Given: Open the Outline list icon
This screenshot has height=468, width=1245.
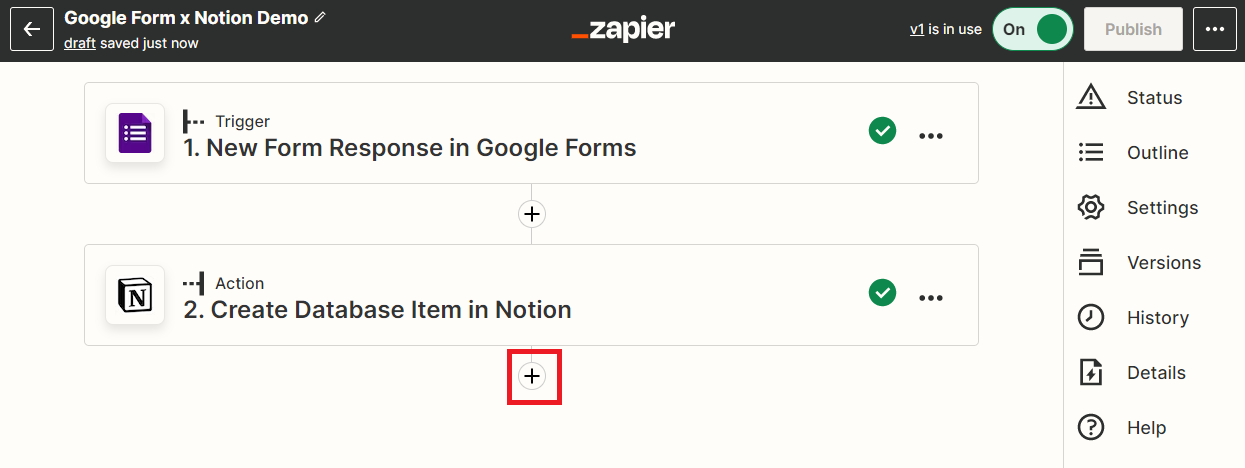Looking at the screenshot, I should pos(1090,152).
